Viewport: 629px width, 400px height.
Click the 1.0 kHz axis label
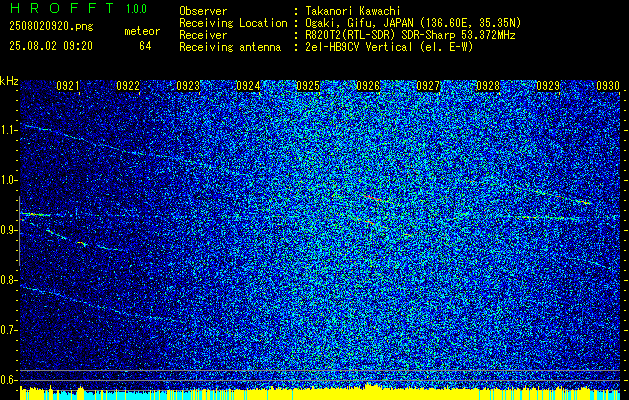point(8,180)
